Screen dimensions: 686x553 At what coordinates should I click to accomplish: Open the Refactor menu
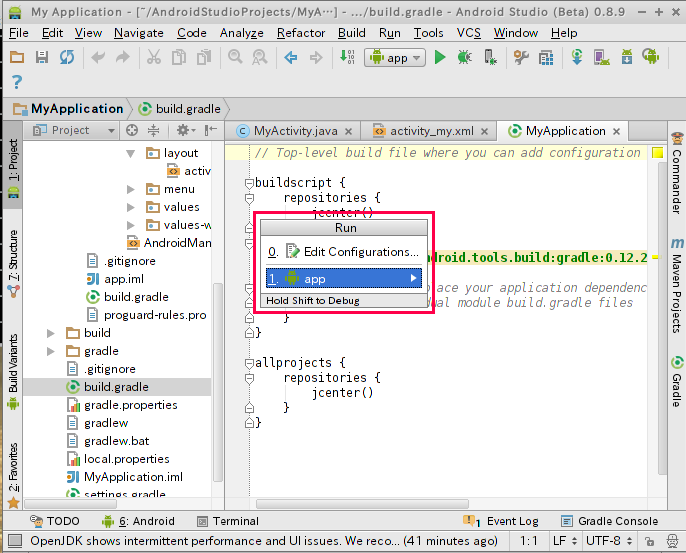point(301,33)
